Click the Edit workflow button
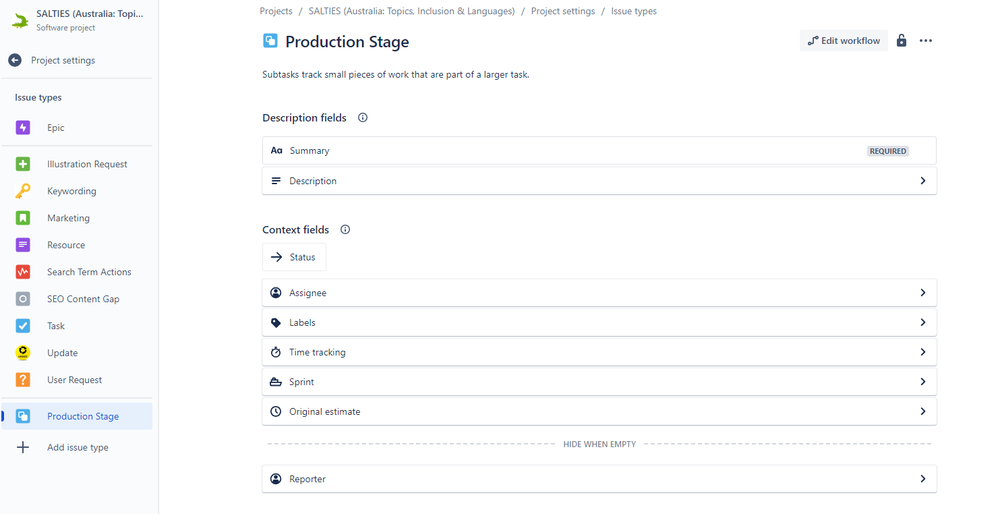 (x=844, y=41)
